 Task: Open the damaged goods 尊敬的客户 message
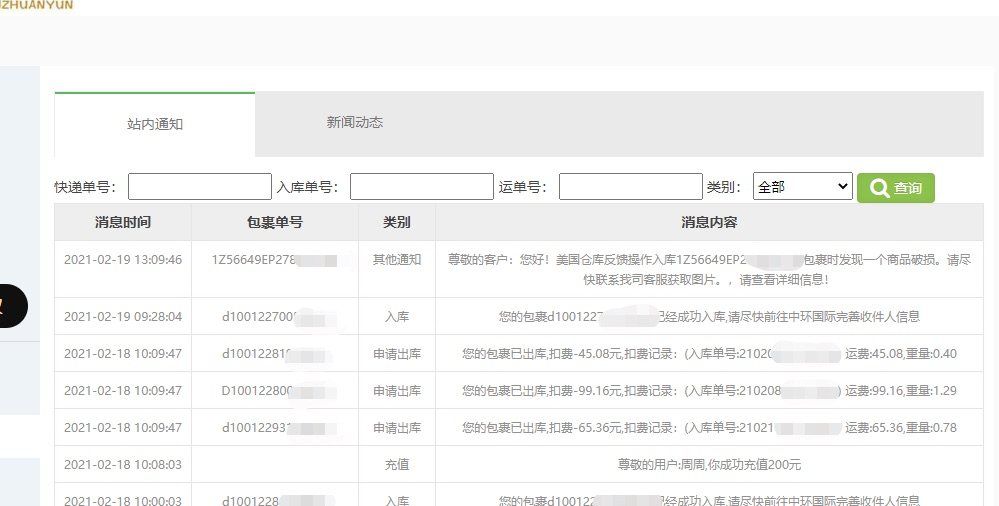coord(709,268)
